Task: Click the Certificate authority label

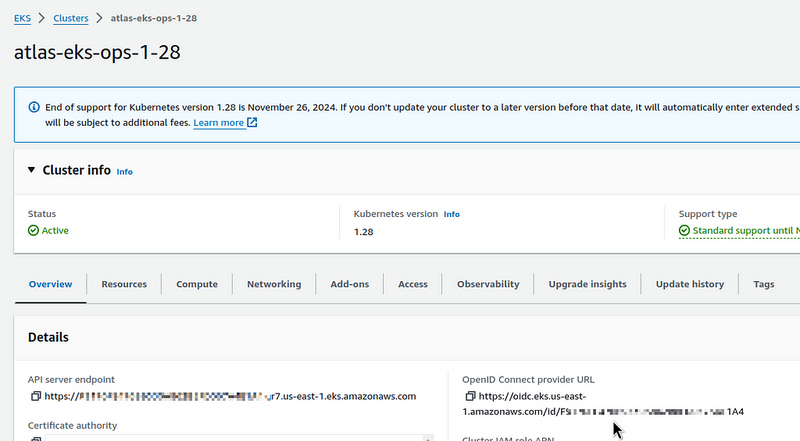Action: click(72, 426)
